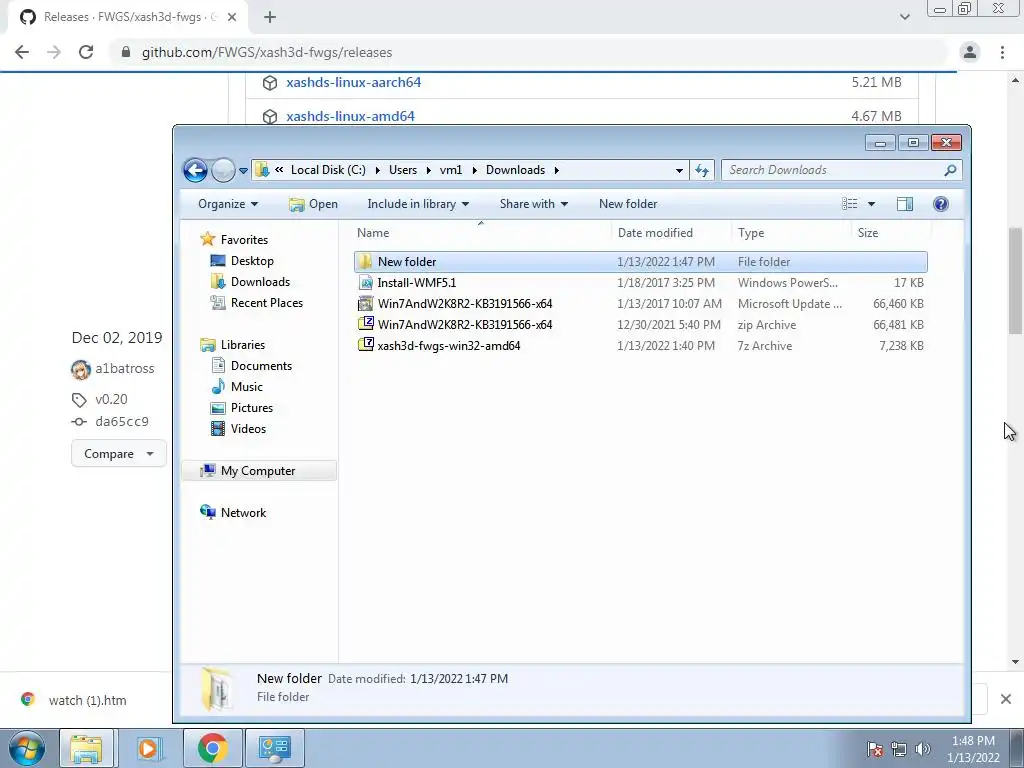Open Chrome profile icon
The image size is (1024, 768).
970,52
